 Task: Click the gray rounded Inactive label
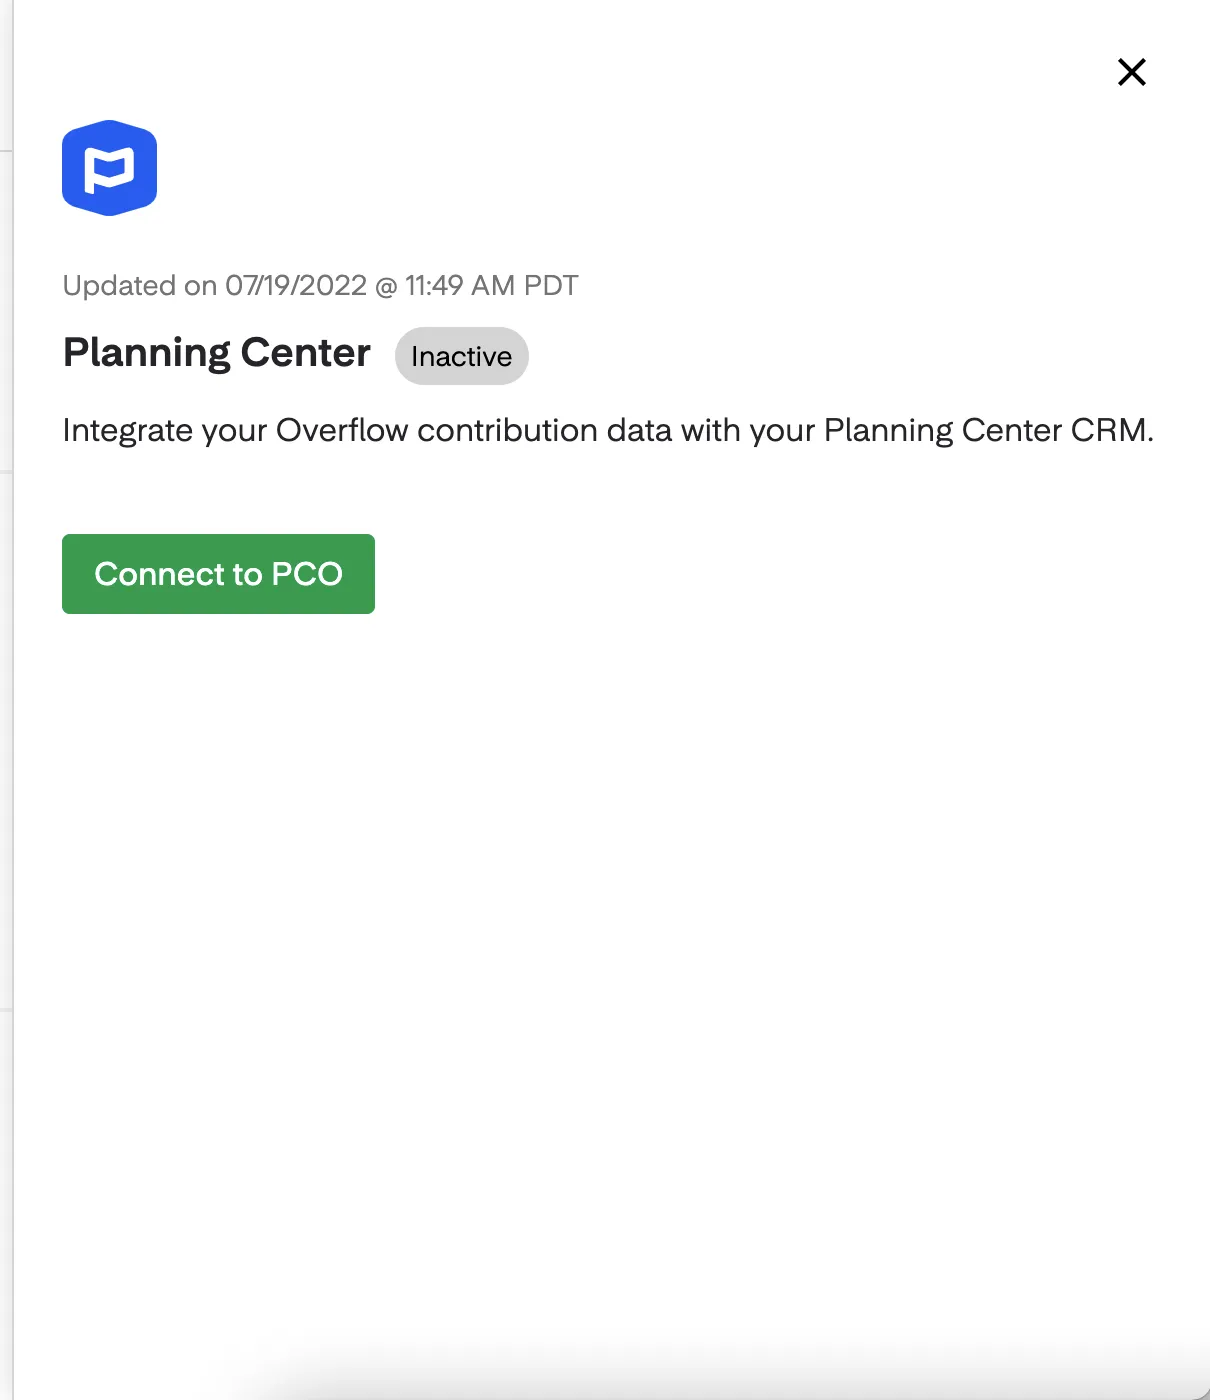click(461, 356)
